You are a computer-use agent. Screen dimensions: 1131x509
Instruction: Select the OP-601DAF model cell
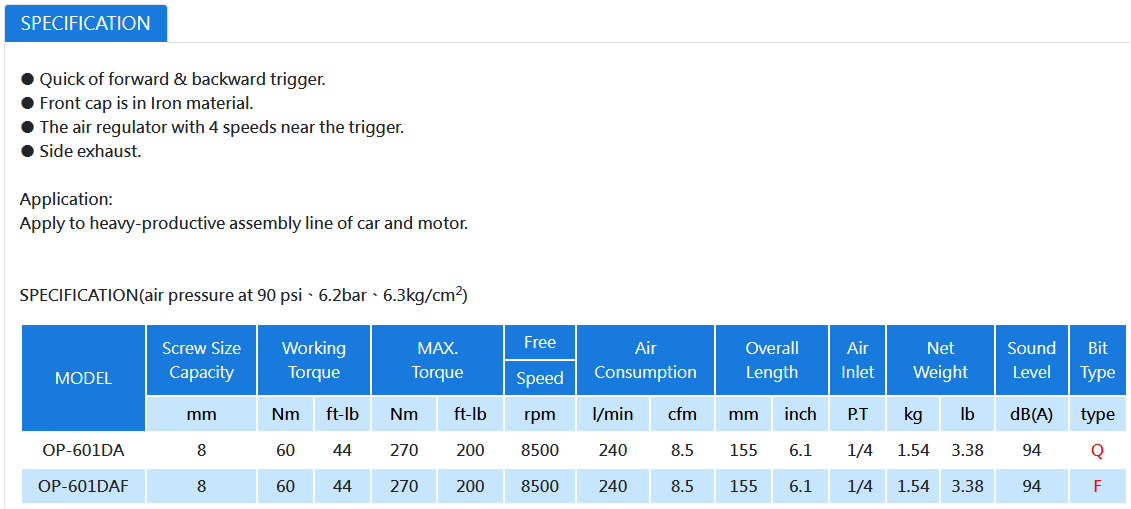[x=84, y=487]
